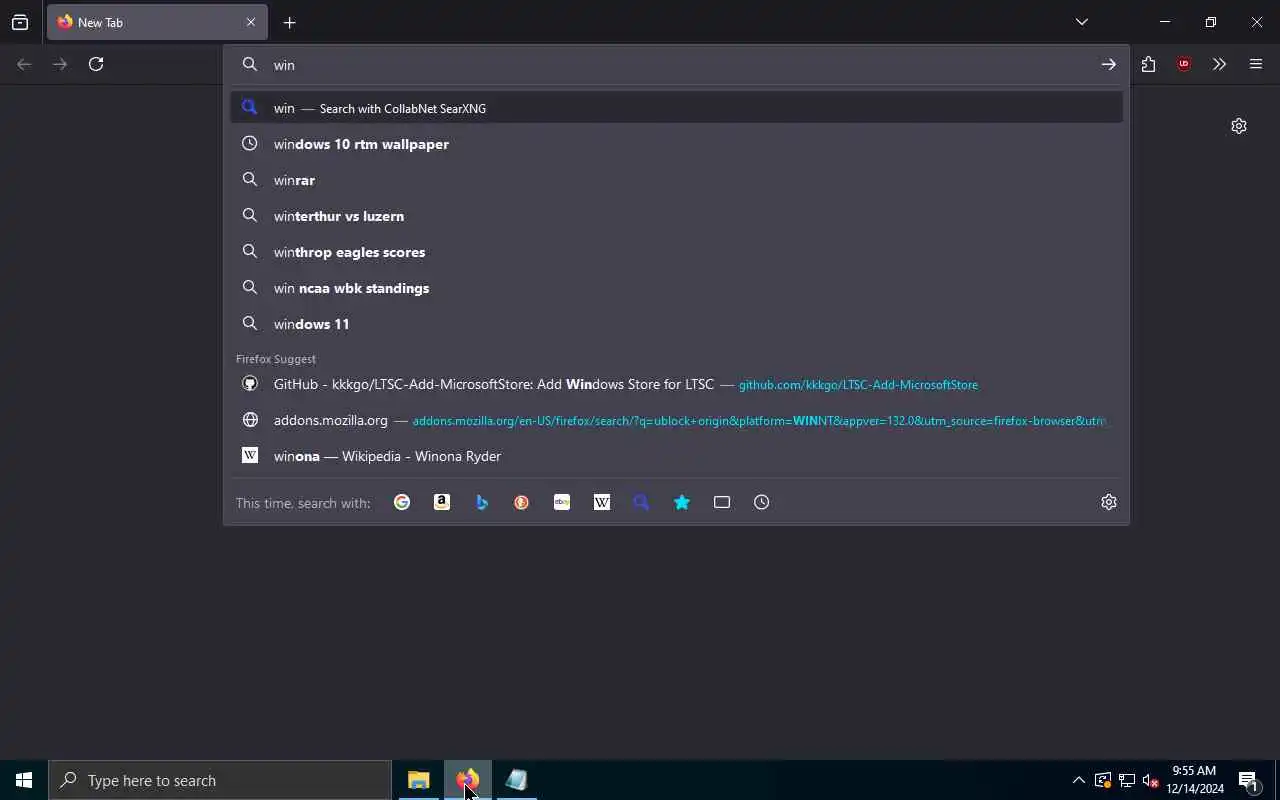Select the New Tab tab

(157, 22)
